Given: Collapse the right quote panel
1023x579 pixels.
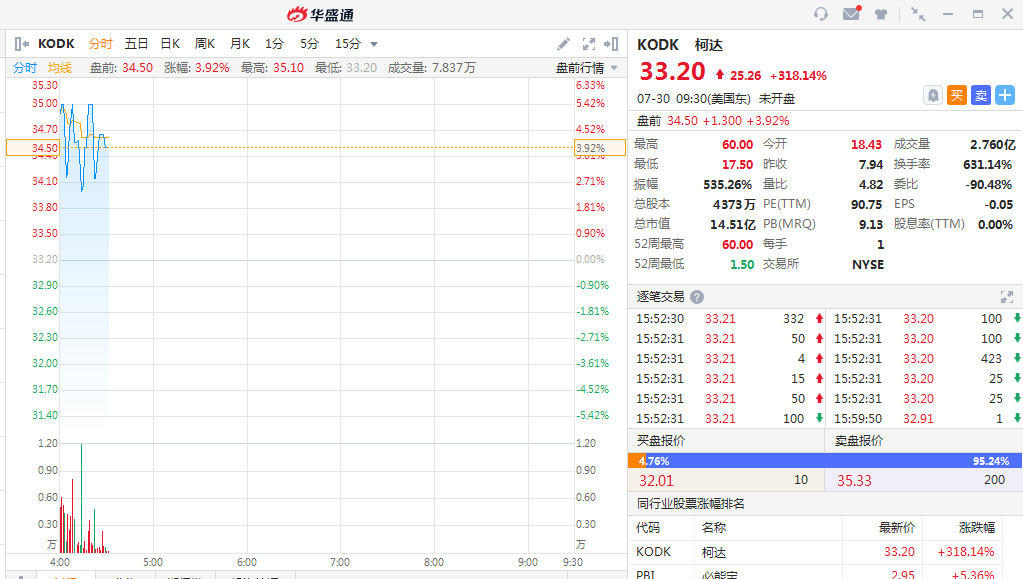Looking at the screenshot, I should [x=611, y=44].
